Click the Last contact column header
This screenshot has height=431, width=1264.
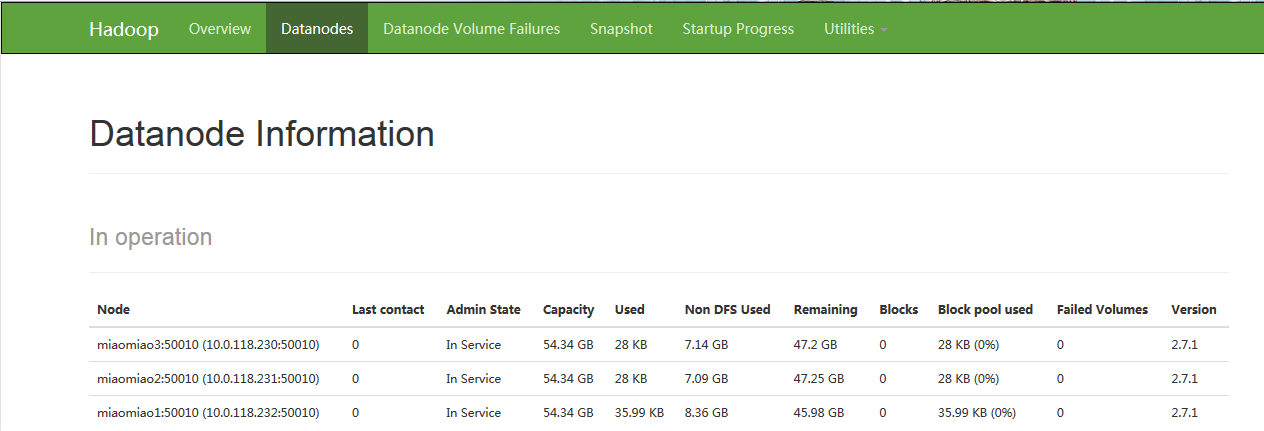click(x=388, y=310)
